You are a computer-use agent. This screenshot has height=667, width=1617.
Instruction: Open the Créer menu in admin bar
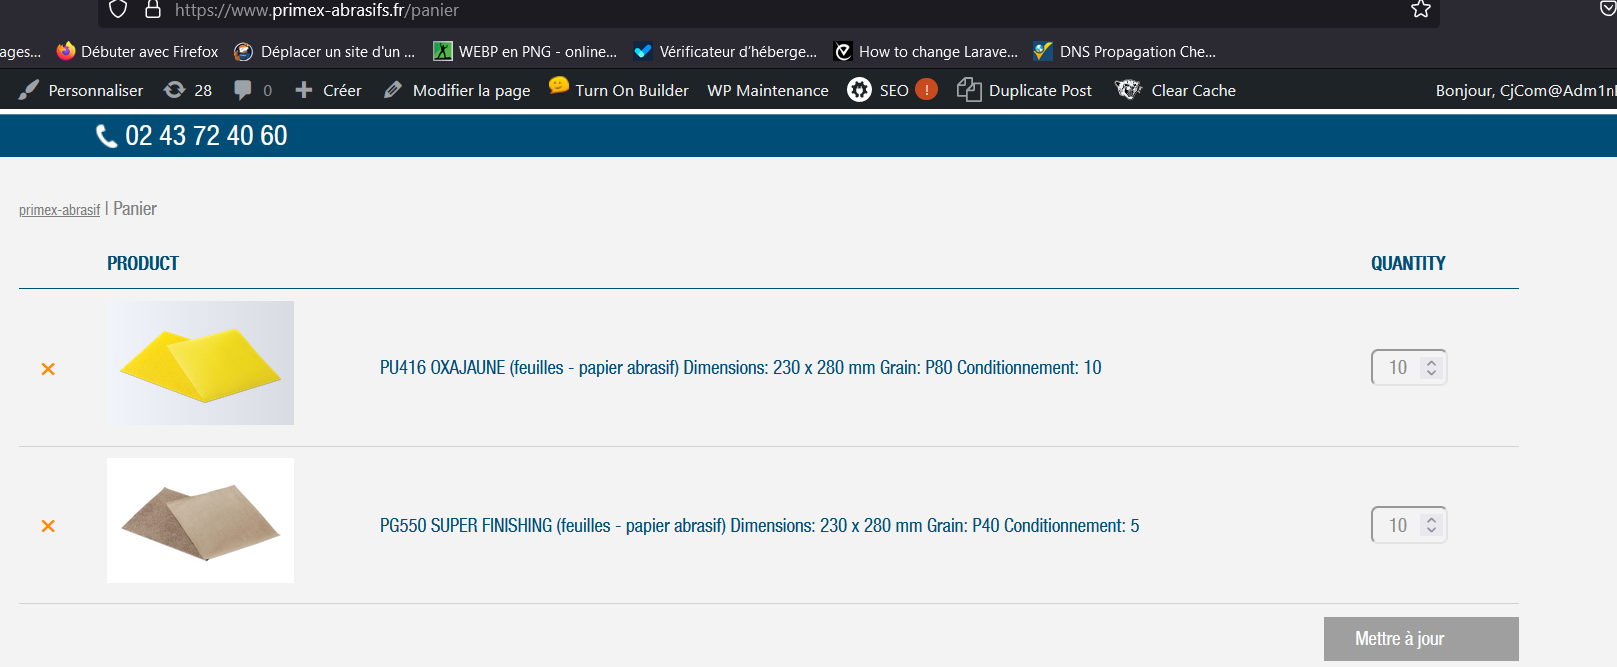[328, 90]
